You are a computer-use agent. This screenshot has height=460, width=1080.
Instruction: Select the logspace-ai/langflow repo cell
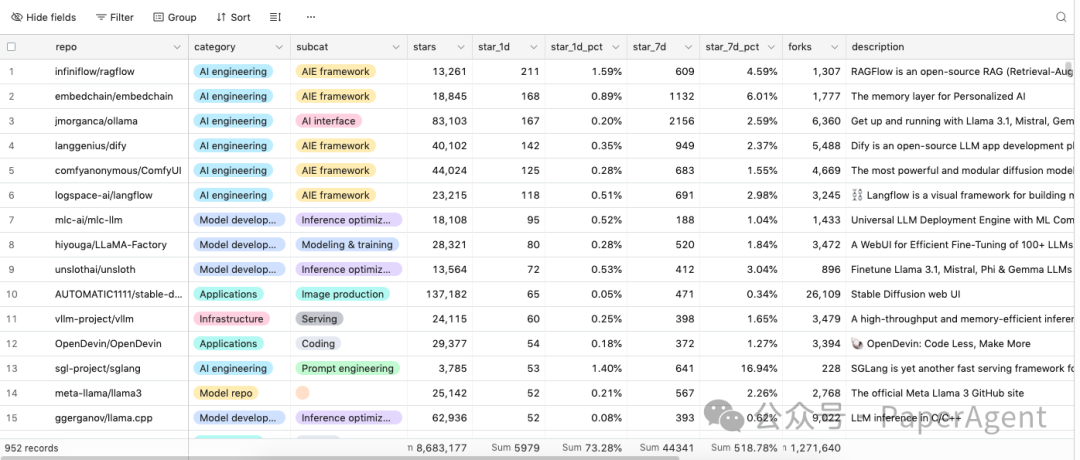(x=103, y=196)
